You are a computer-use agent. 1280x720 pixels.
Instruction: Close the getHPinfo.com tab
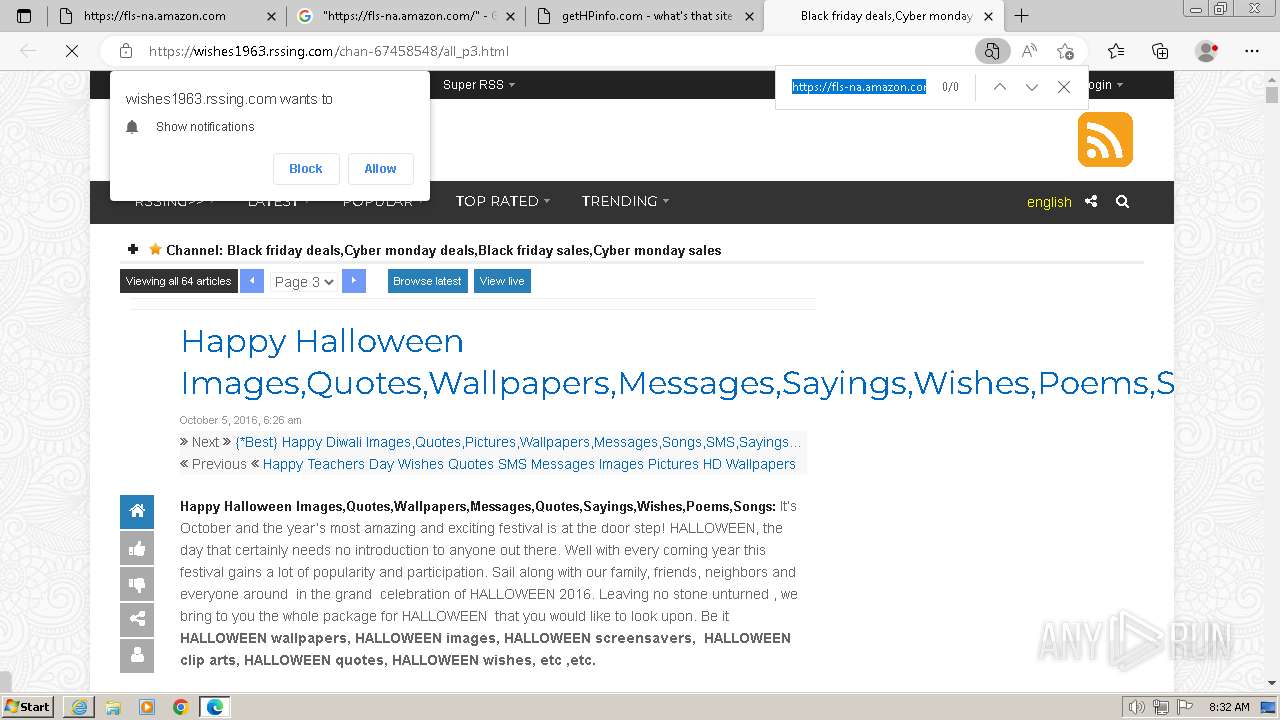coord(749,16)
